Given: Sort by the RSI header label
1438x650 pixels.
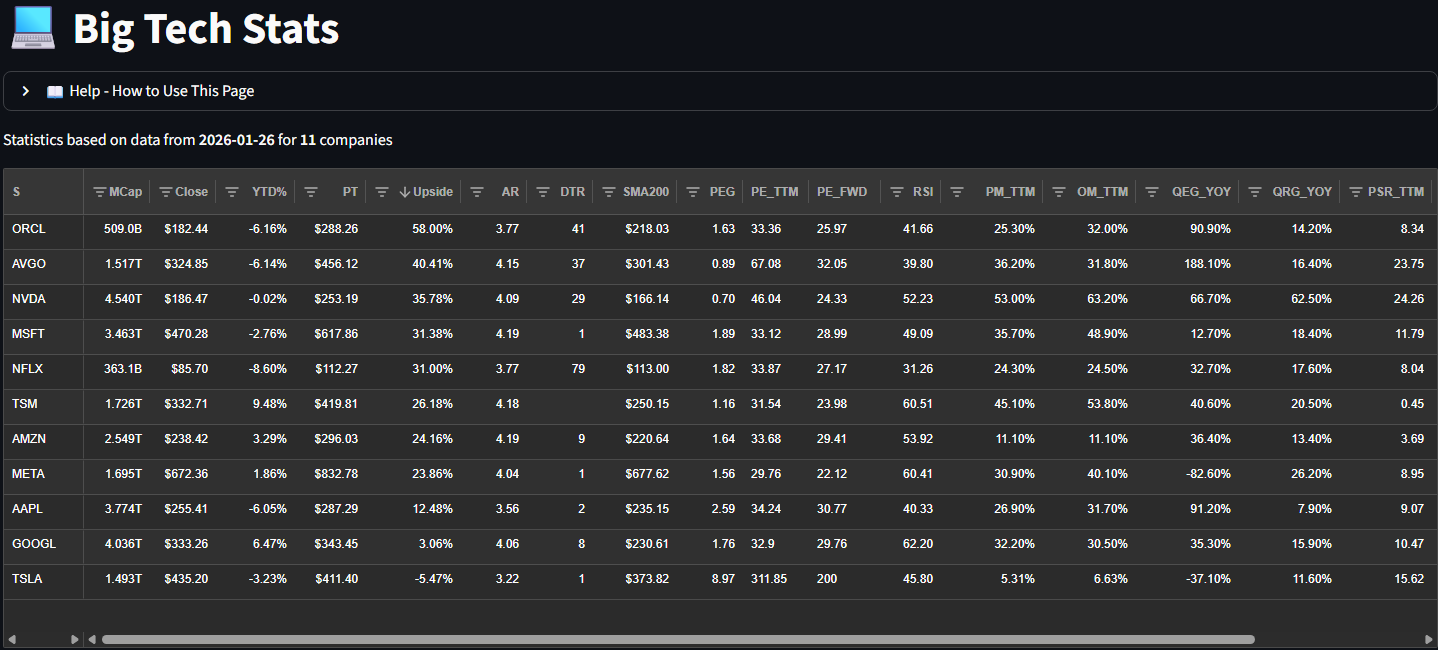Looking at the screenshot, I should coord(923,192).
